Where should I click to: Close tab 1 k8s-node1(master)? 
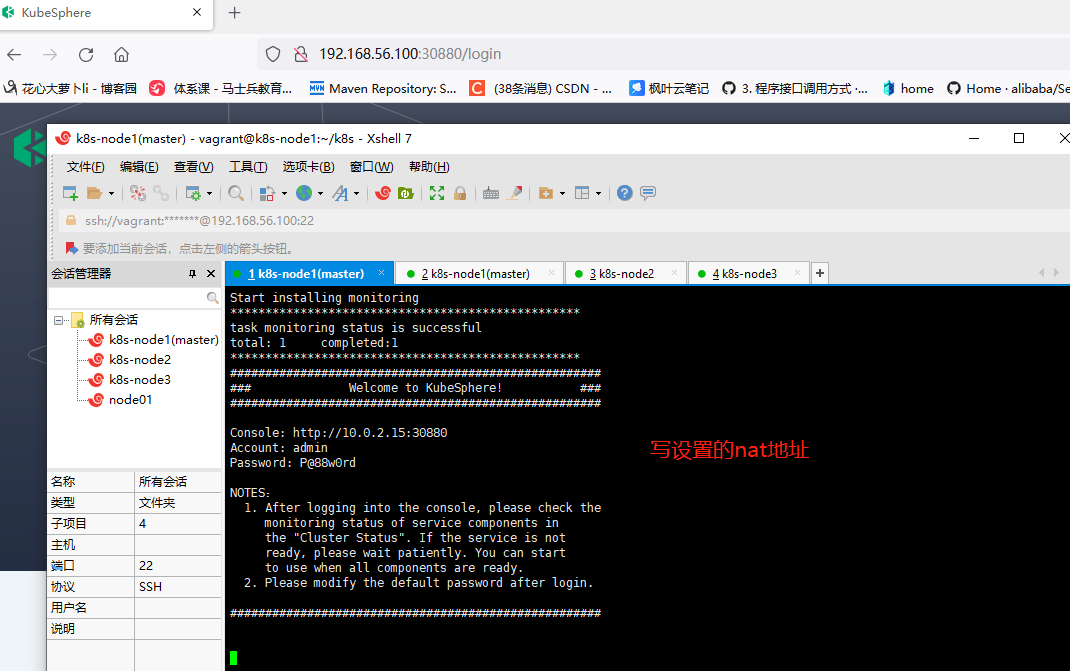(x=381, y=273)
